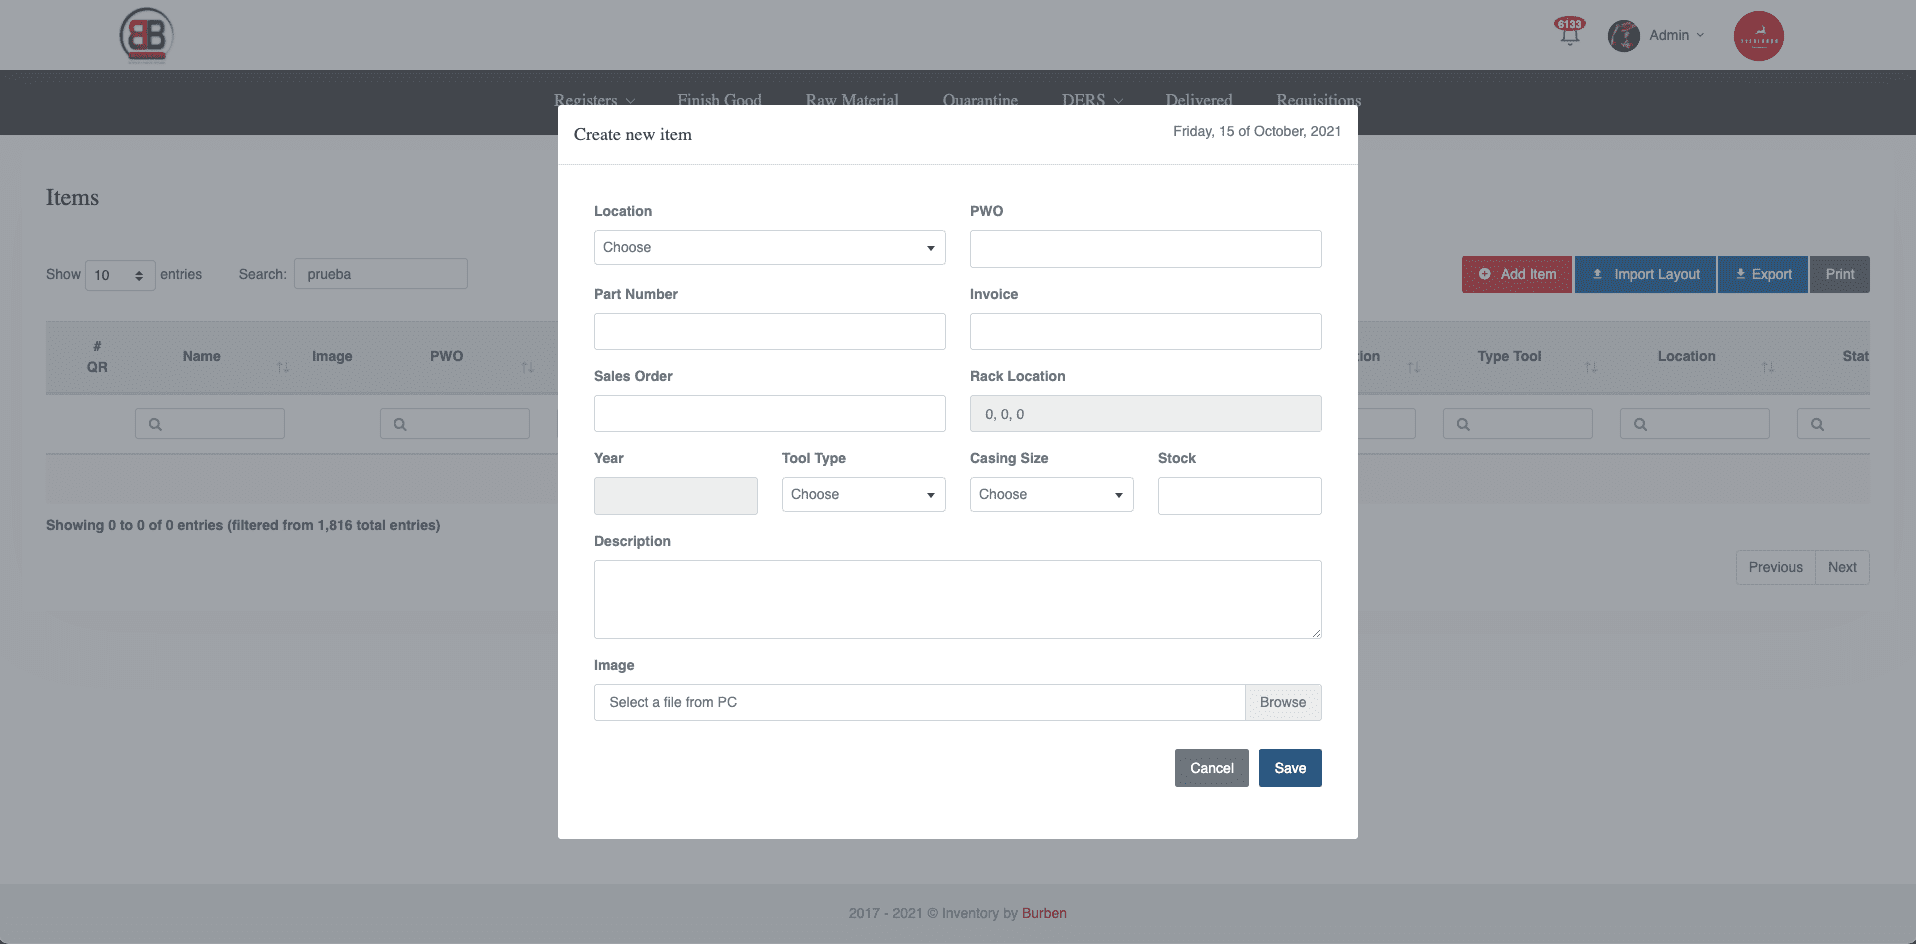Screen dimensions: 1916x944
Task: Save the new item
Action: 1289,768
